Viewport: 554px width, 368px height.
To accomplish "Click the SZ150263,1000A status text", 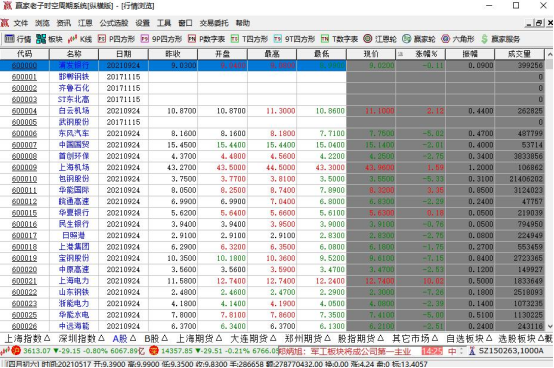I will (x=511, y=351).
